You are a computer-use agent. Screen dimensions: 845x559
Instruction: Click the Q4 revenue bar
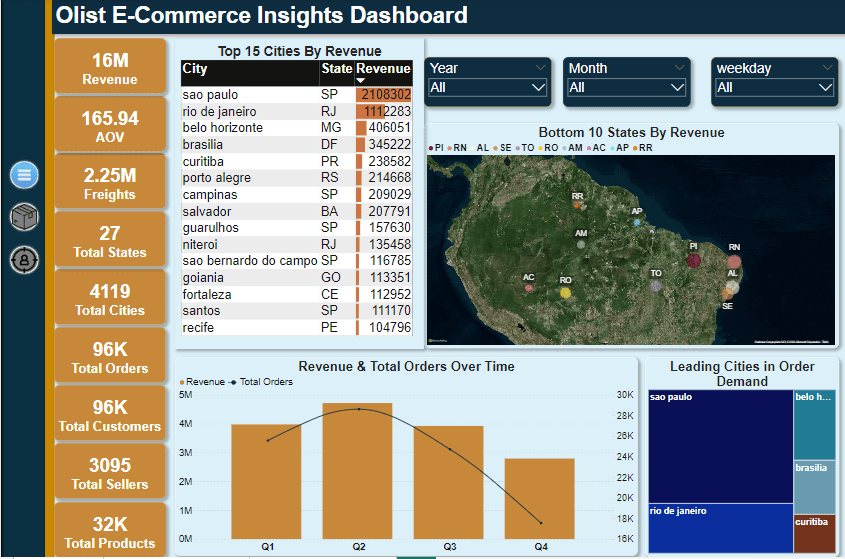pyautogui.click(x=539, y=499)
